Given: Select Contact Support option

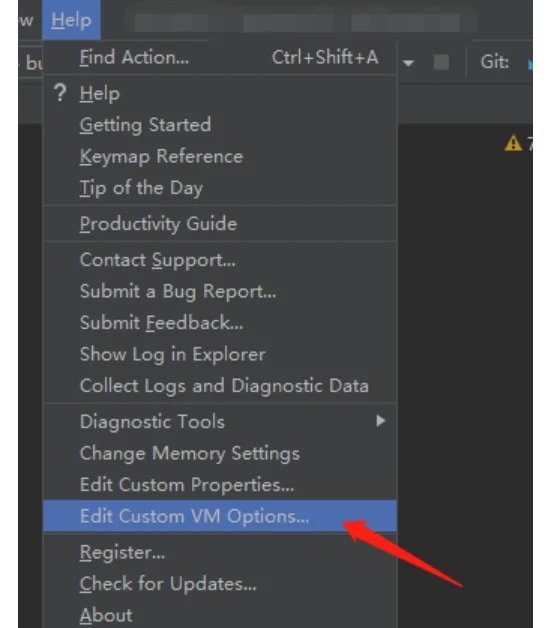Looking at the screenshot, I should pos(220,260).
